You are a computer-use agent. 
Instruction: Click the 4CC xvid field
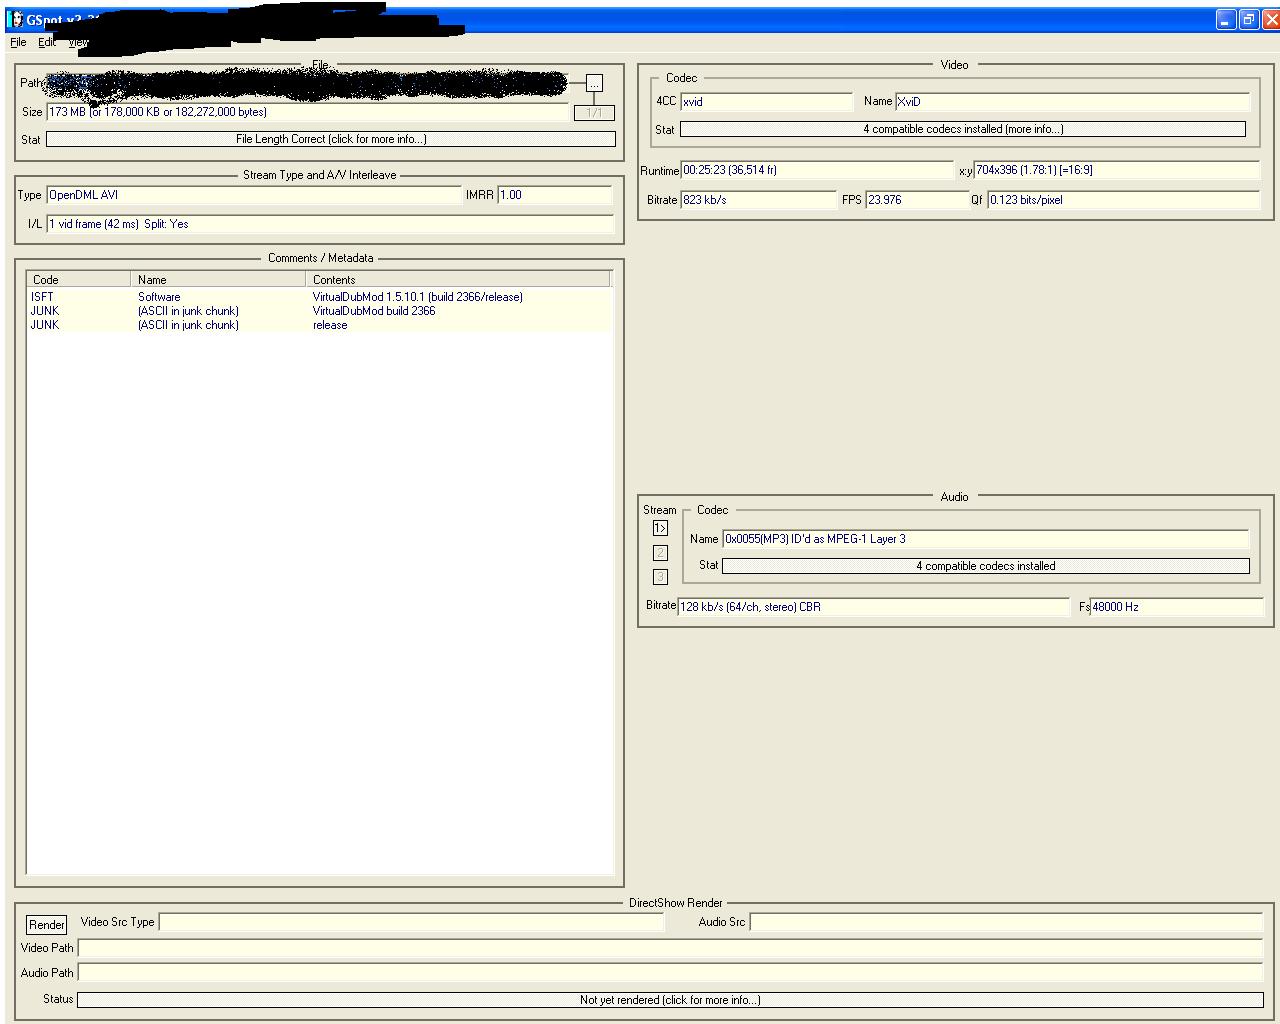[767, 102]
